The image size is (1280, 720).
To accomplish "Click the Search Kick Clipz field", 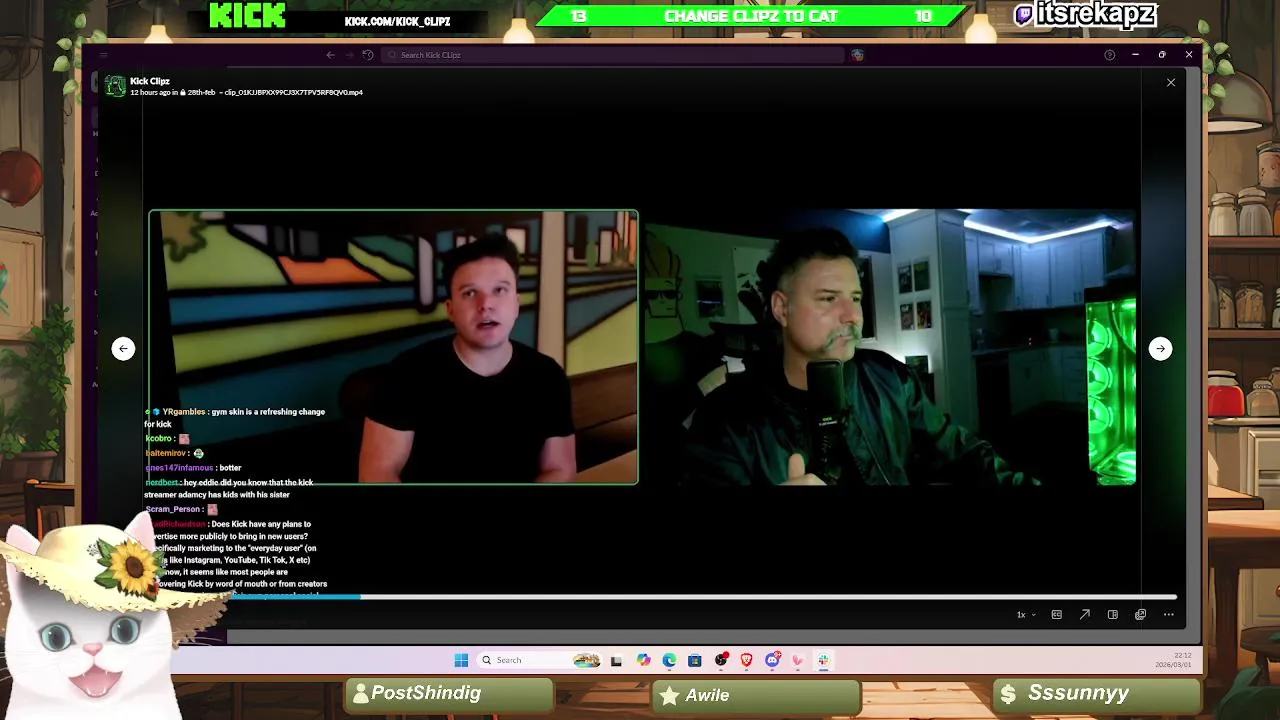I will (613, 55).
